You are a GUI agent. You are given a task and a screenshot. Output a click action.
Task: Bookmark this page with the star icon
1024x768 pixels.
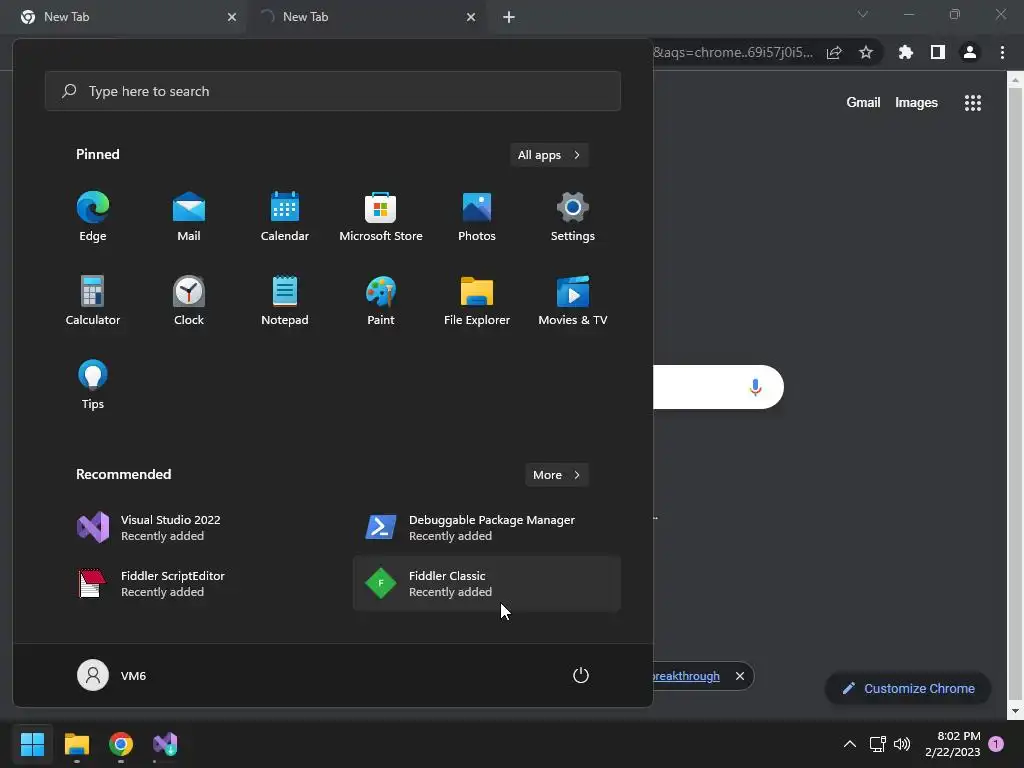[866, 52]
